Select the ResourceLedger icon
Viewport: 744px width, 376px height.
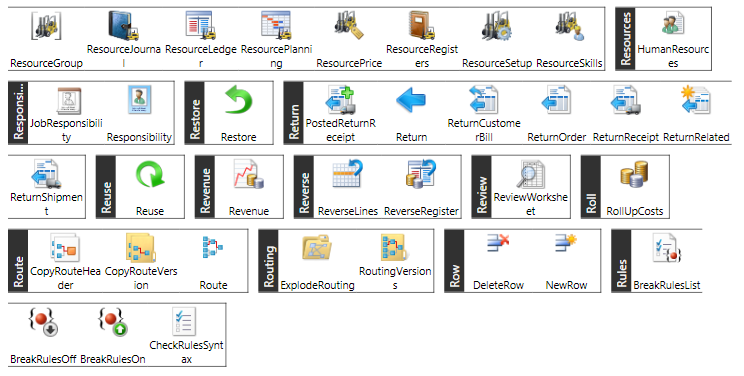(x=201, y=26)
